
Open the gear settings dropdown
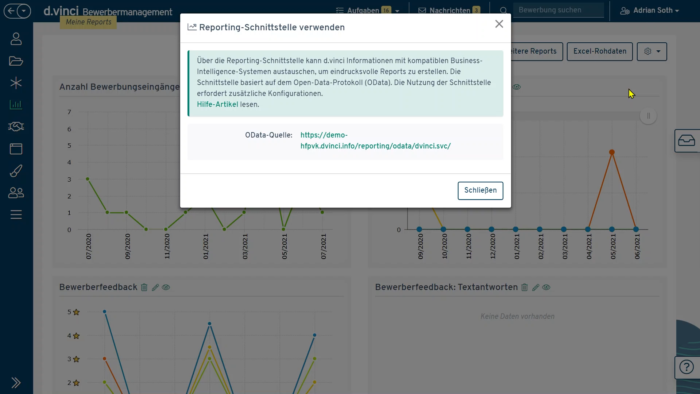click(x=652, y=51)
